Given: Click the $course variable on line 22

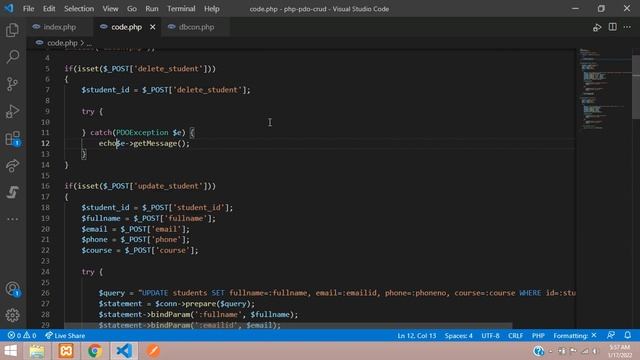Looking at the screenshot, I should pyautogui.click(x=96, y=250).
